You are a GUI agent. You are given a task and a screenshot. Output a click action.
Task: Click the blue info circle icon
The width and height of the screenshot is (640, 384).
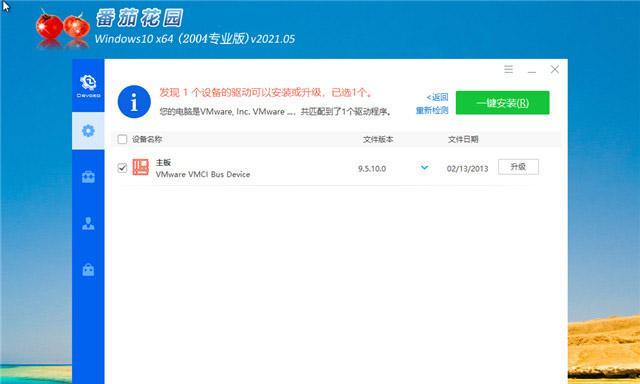point(134,102)
